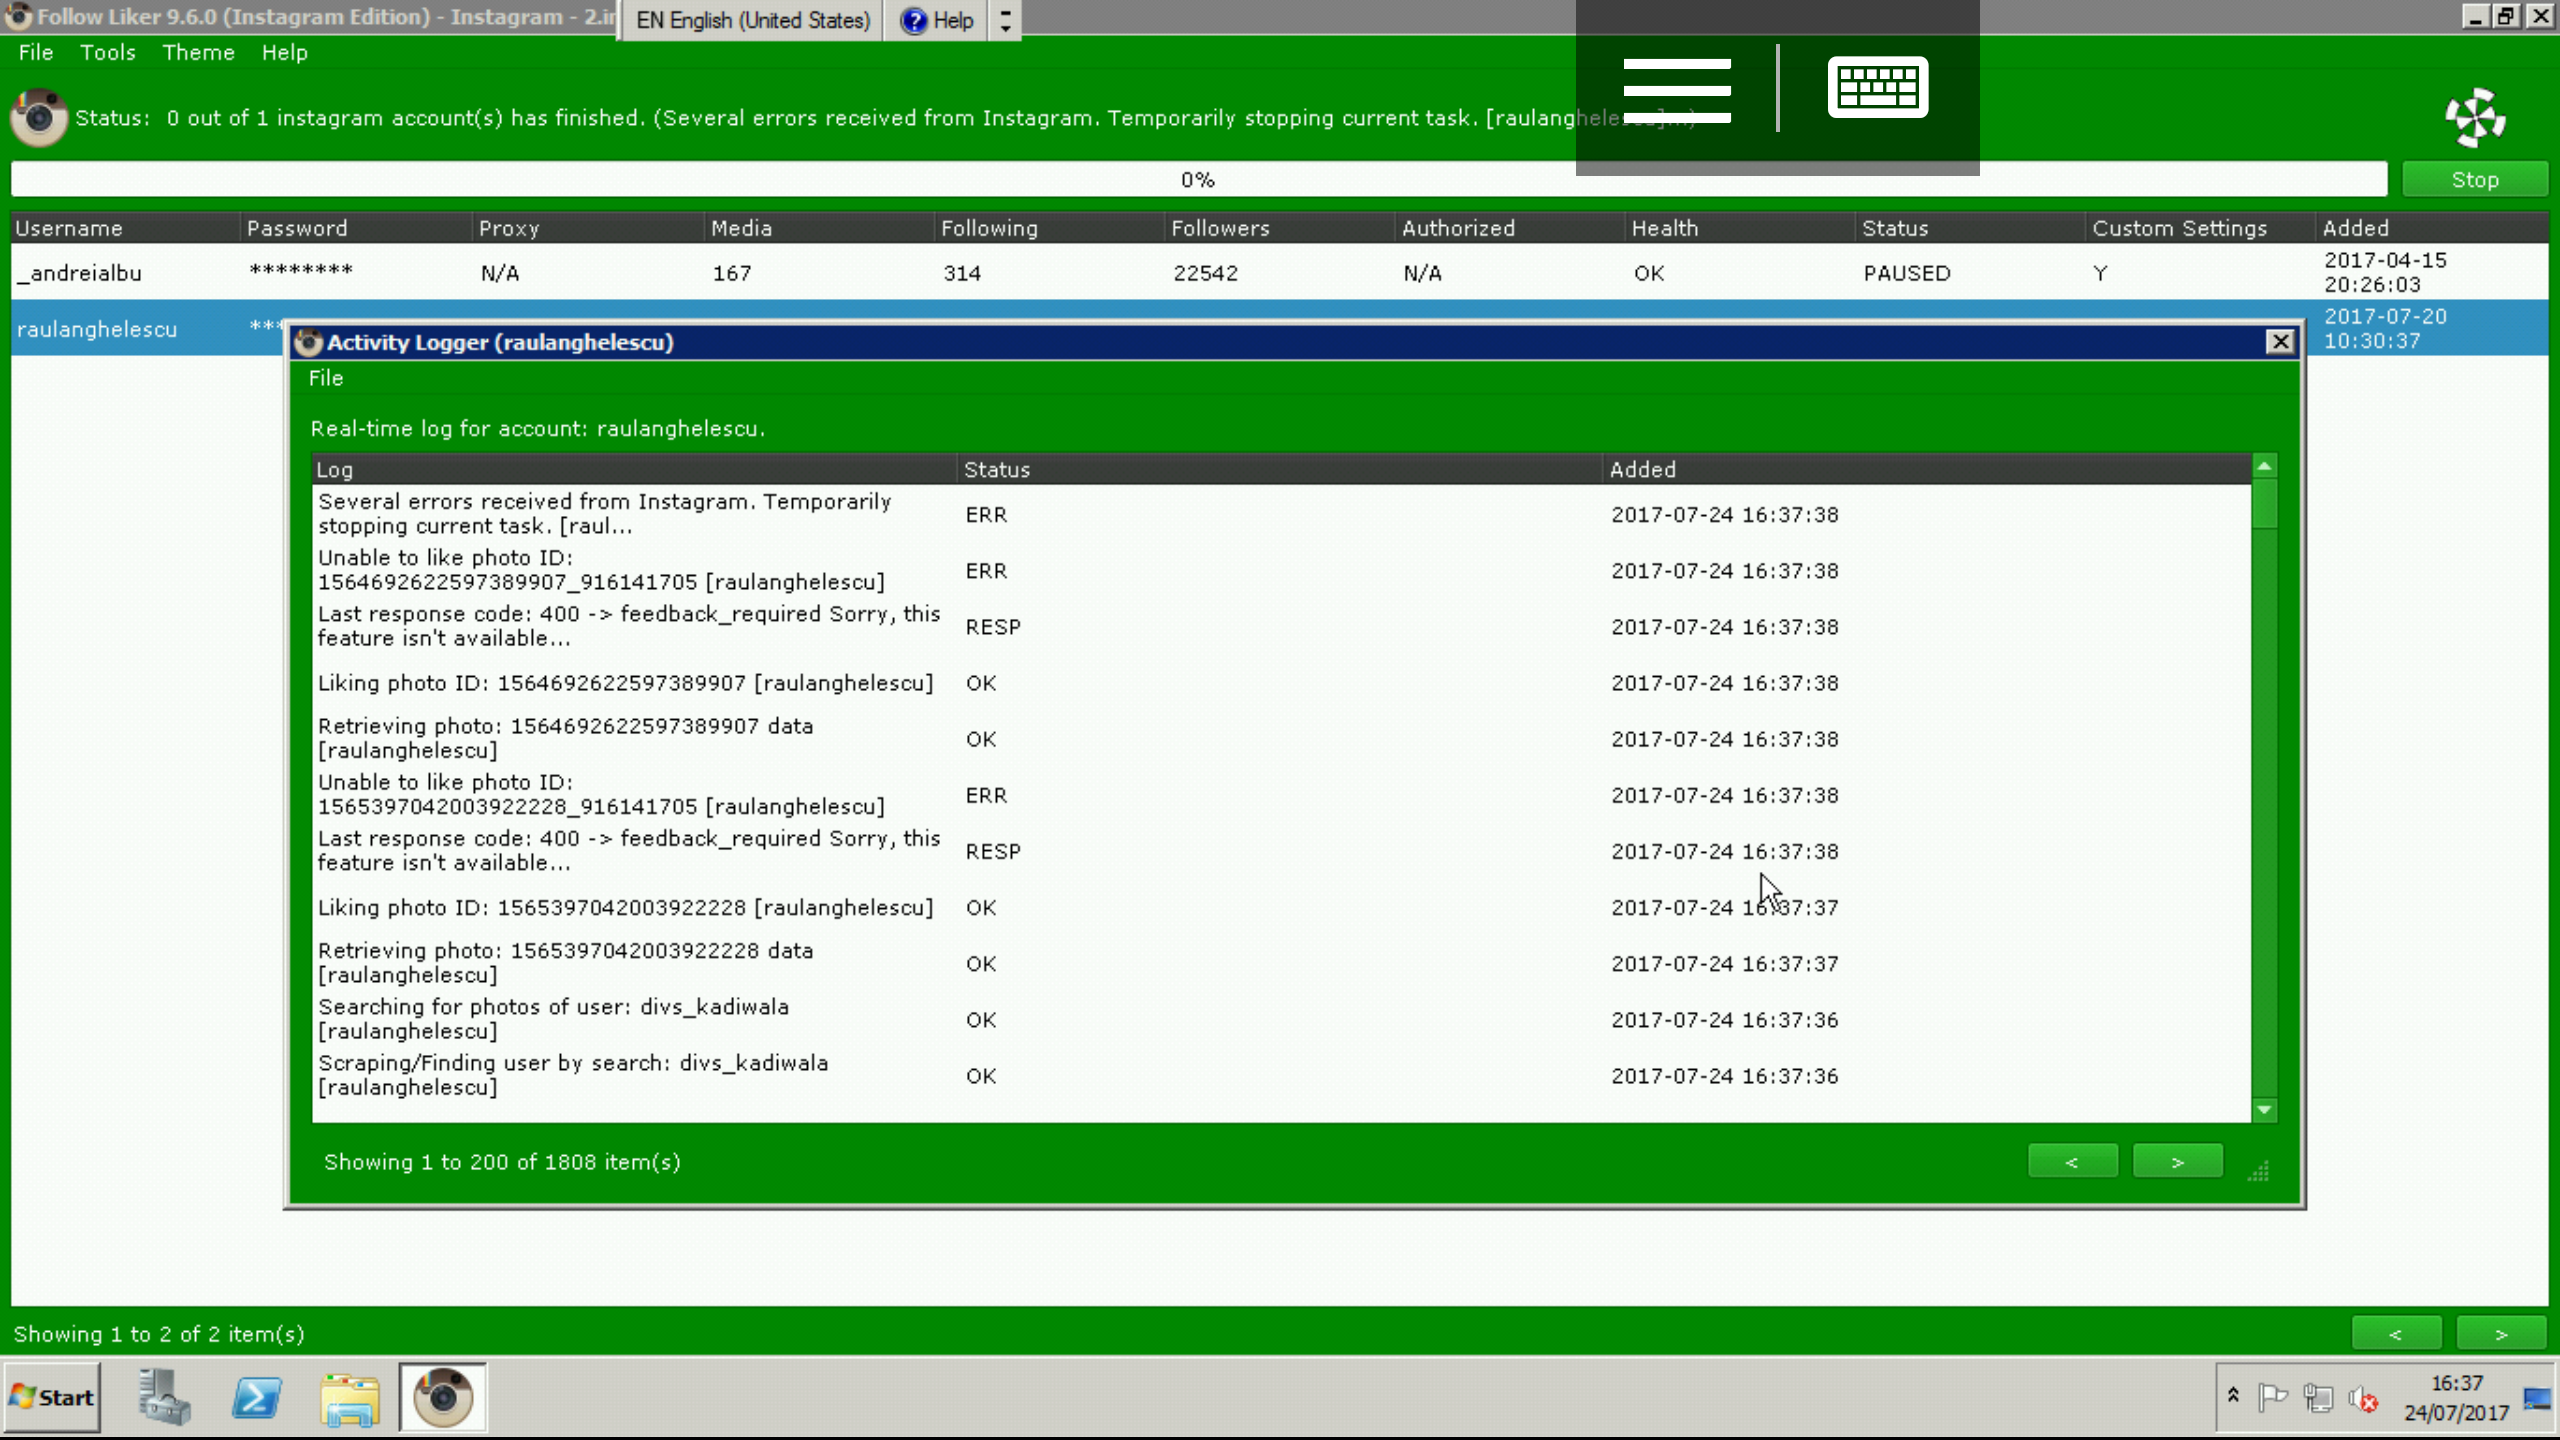
Task: Open language bar options dropdown arrow
Action: 1005,20
